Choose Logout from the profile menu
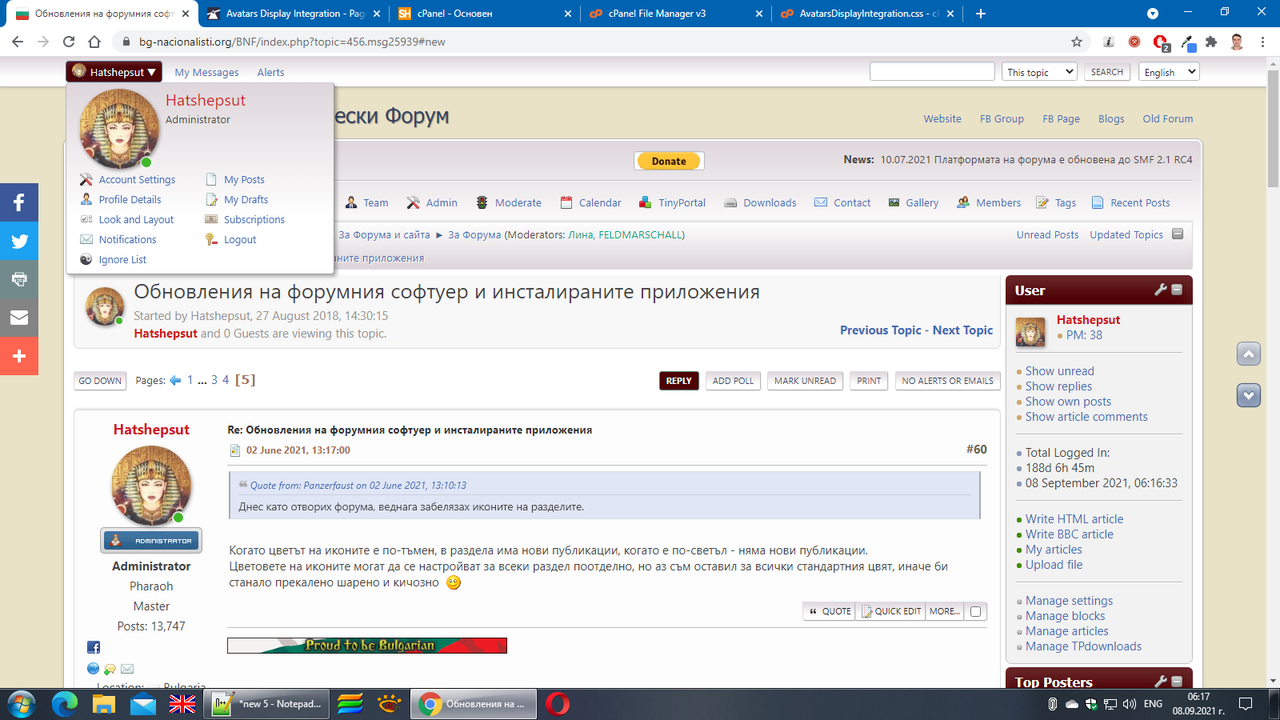Image resolution: width=1280 pixels, height=720 pixels. click(240, 240)
